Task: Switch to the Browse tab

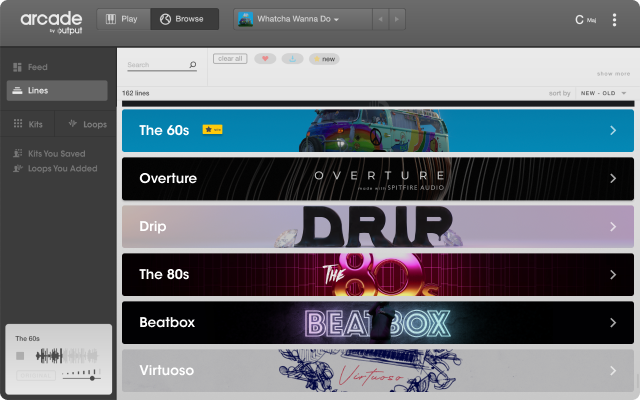Action: 184,19
